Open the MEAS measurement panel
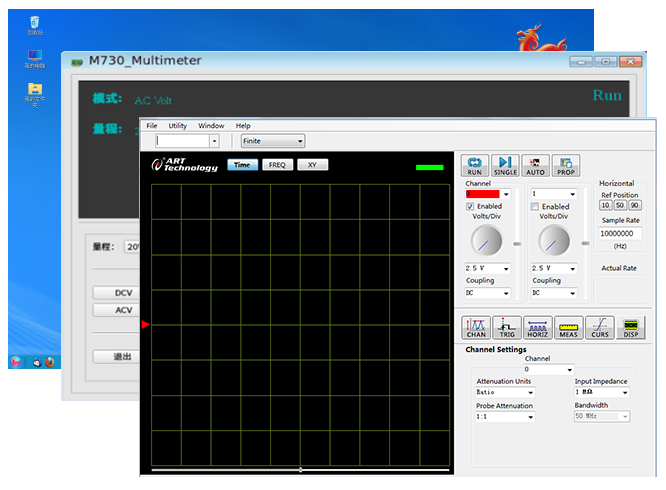The width and height of the screenshot is (666, 490). point(568,328)
